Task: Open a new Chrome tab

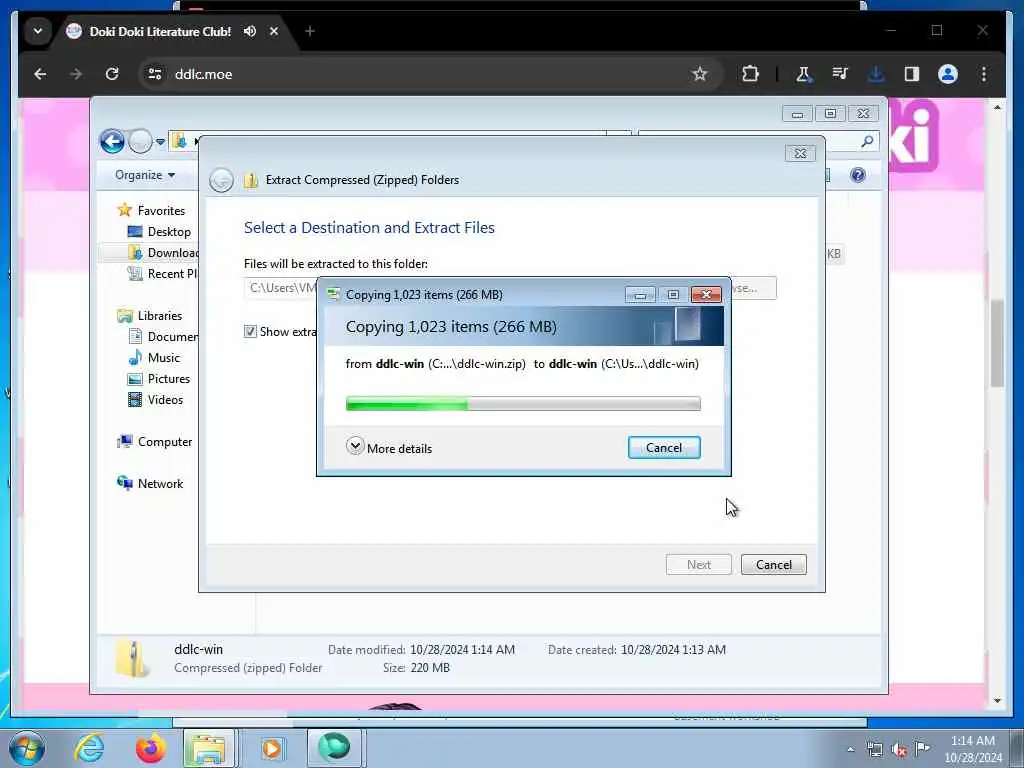Action: 310,31
